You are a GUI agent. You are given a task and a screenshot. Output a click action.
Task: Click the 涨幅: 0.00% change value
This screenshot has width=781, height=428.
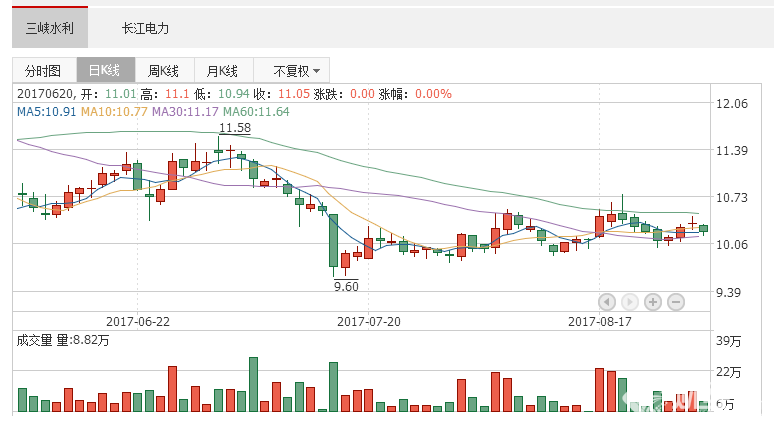(x=415, y=94)
